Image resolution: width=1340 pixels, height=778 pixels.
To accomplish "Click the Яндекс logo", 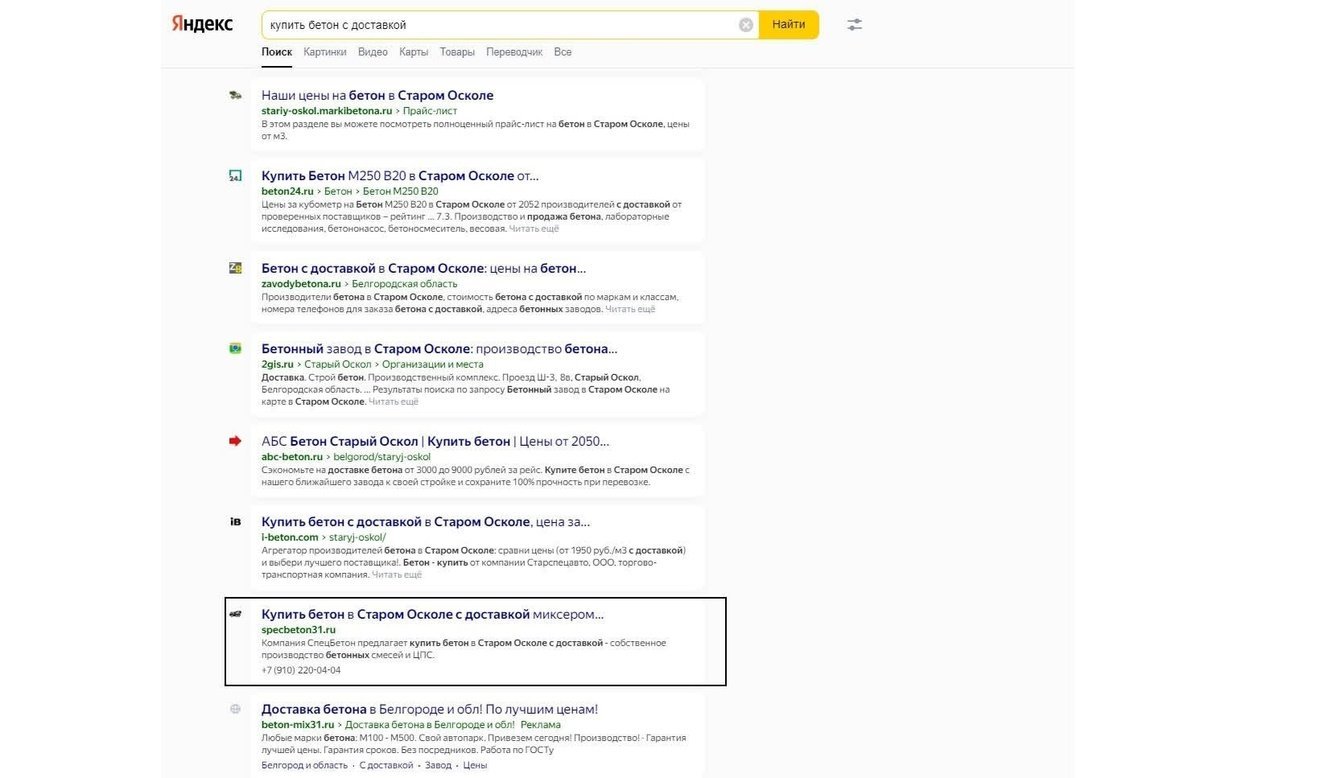I will pos(202,24).
